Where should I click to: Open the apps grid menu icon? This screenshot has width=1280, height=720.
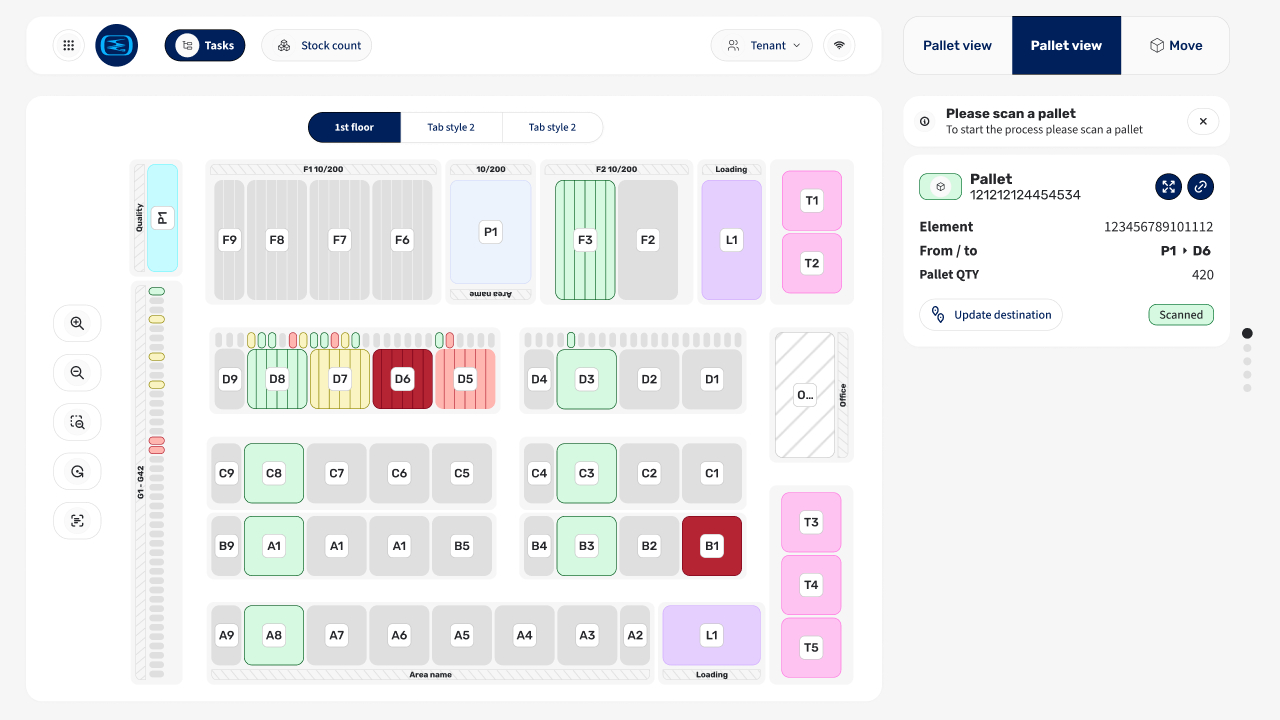point(69,45)
